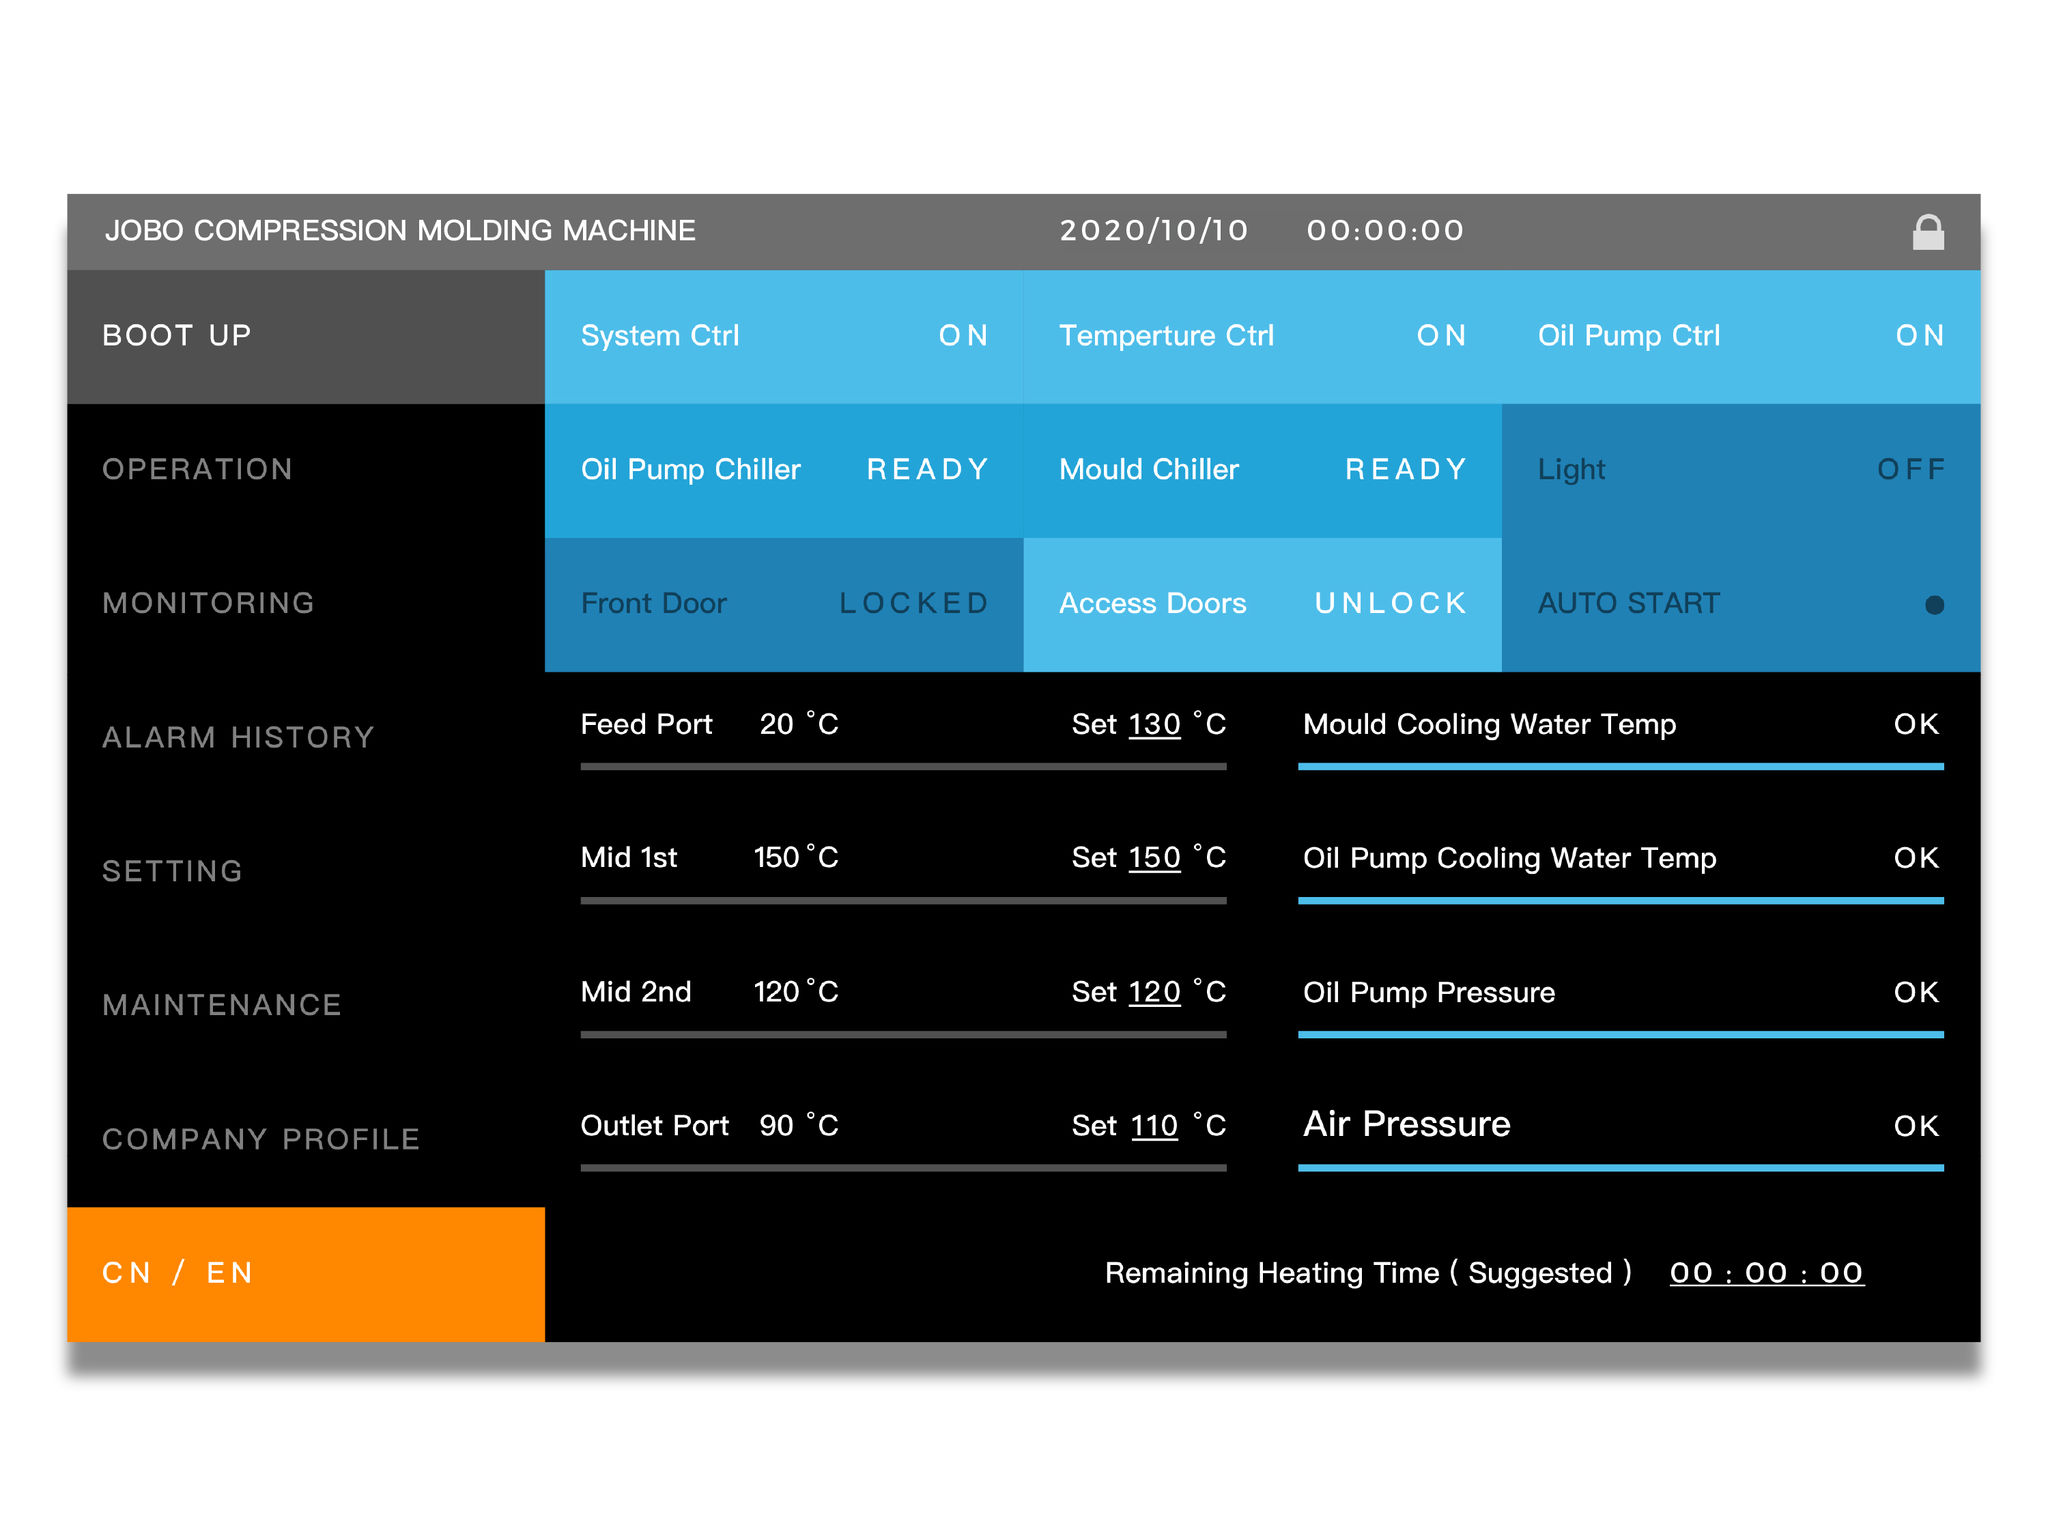Open the MONITORING menu page
The height and width of the screenshot is (1536, 2048).
[x=208, y=603]
